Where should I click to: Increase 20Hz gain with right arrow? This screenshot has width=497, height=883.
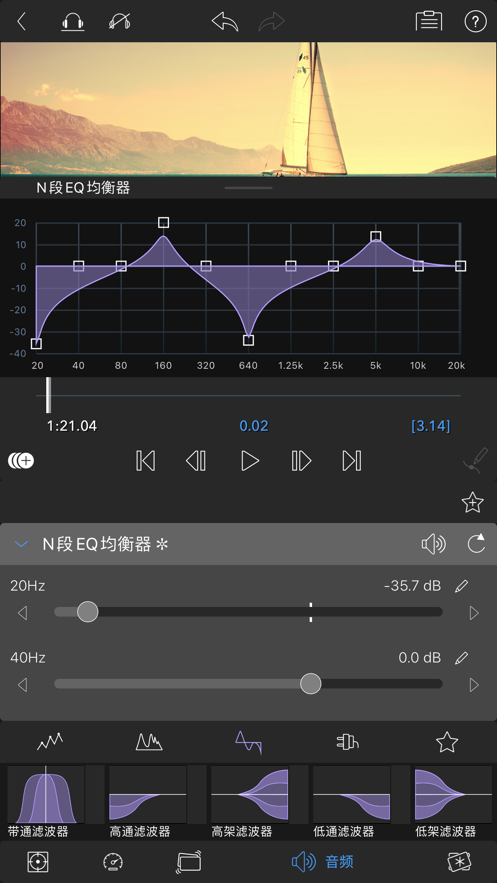click(474, 613)
